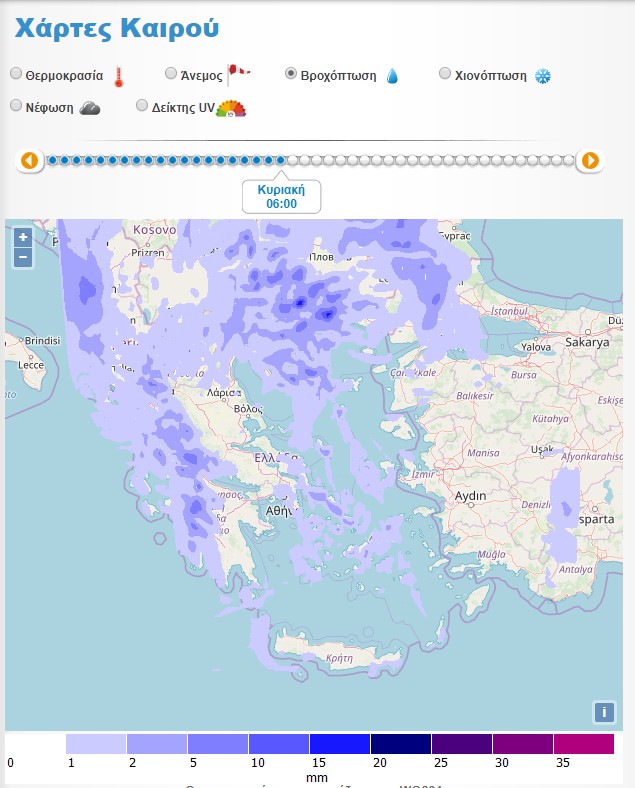The image size is (635, 788).
Task: Click the Aydın city label on map
Action: coord(470,496)
